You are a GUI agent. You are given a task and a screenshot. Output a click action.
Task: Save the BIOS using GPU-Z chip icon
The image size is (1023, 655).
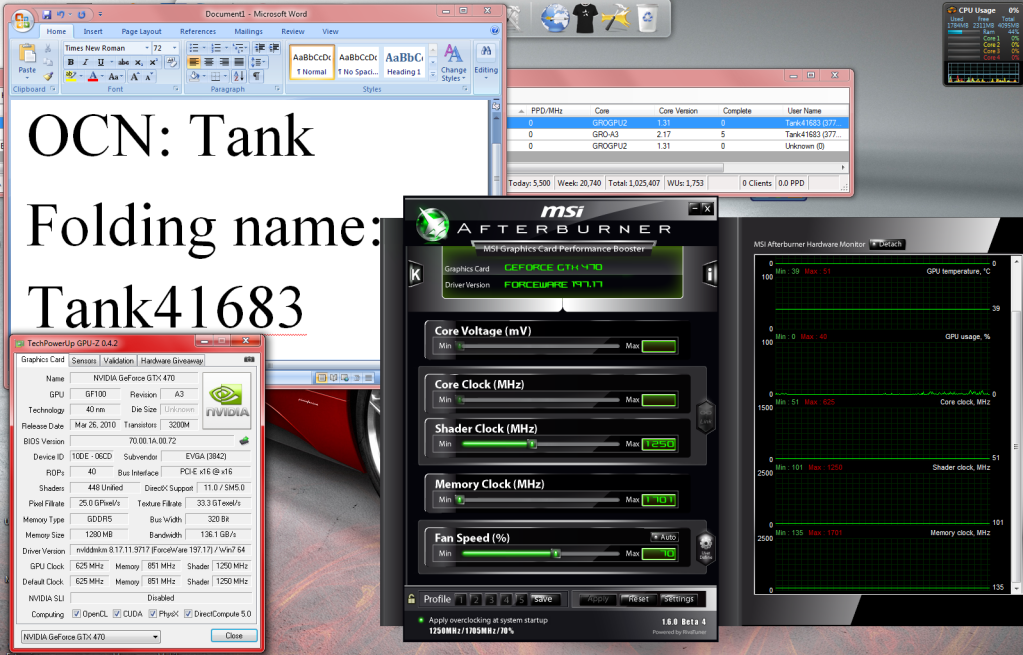click(244, 441)
